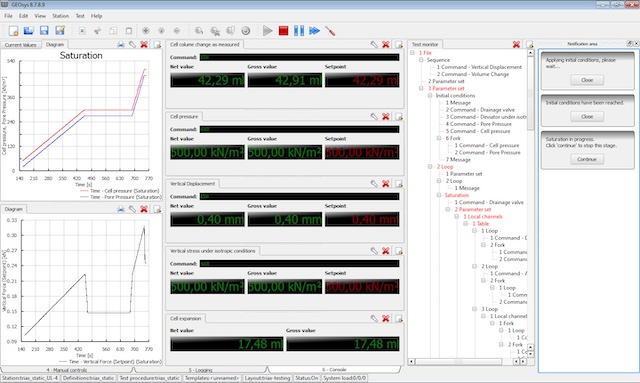Open wrench settings of lower Diagram panel
This screenshot has width=640, height=383.
[x=132, y=209]
